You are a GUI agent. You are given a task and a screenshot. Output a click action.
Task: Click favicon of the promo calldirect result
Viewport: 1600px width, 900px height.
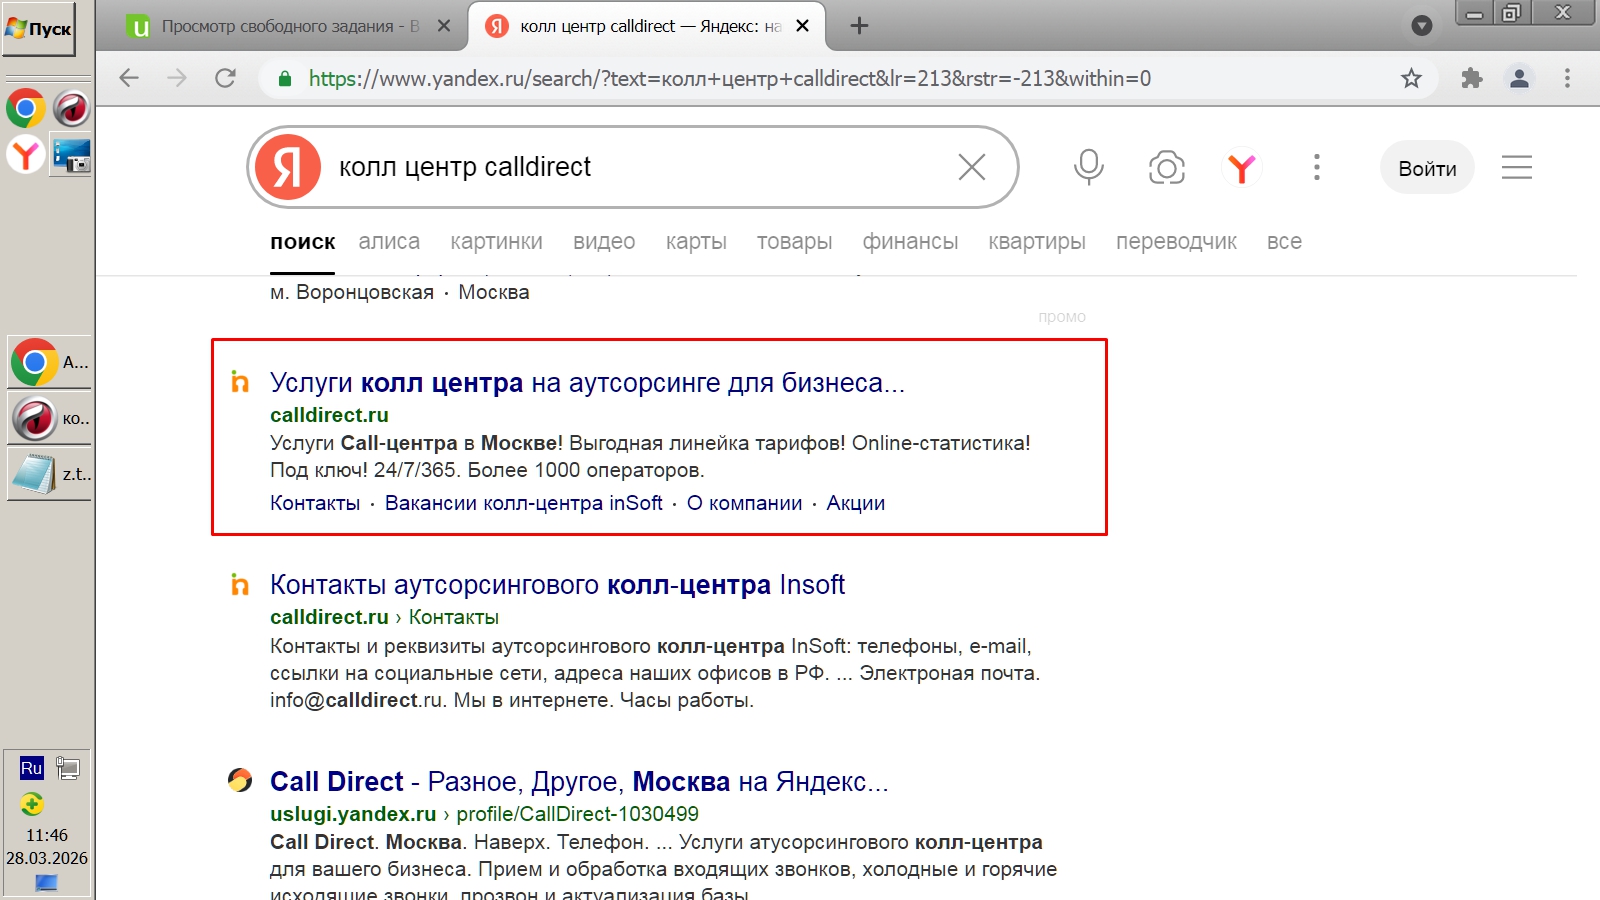click(240, 381)
